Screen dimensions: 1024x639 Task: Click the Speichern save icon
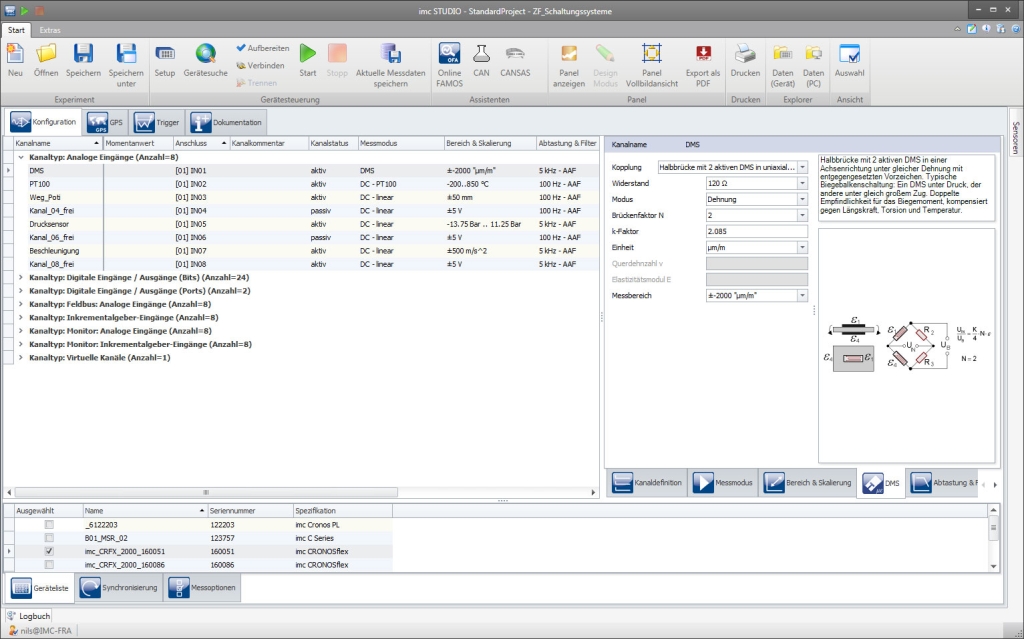click(x=83, y=55)
